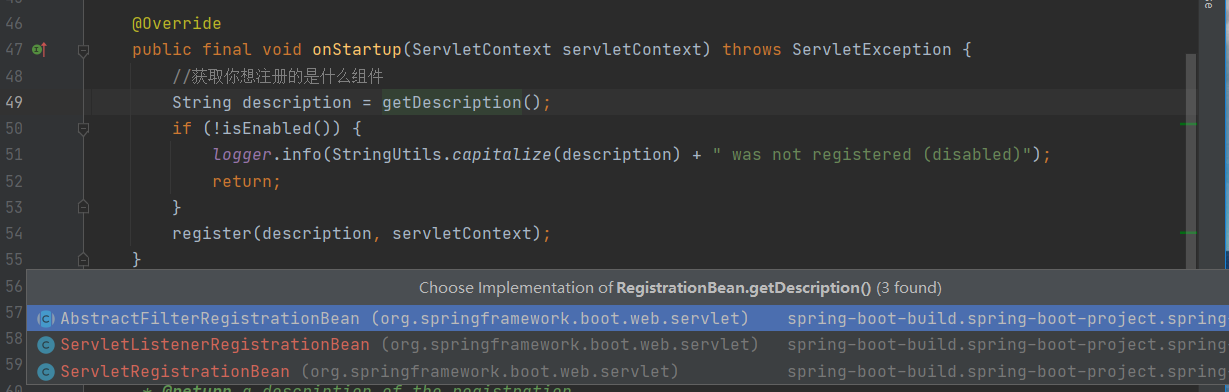Click line number 50 in the gutter

point(14,128)
